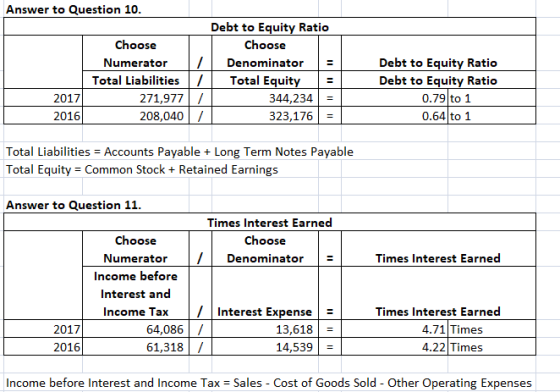
Task: Select 'Income before Interest and Income Tax' header cell
Action: [x=136, y=293]
